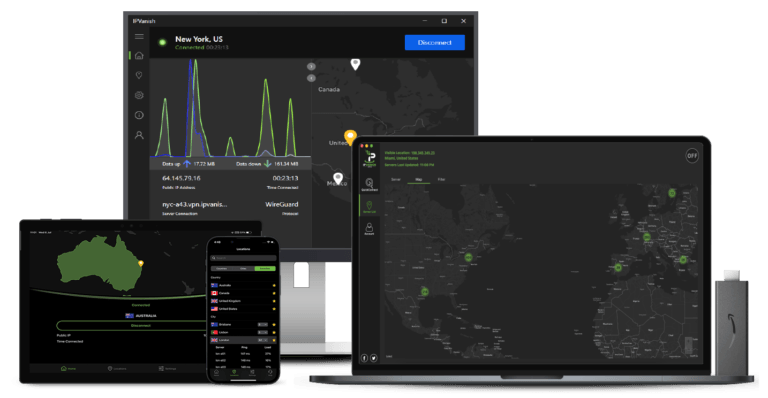The width and height of the screenshot is (768, 398).
Task: Open the Locations pin icon in desktop sidebar
Action: [x=139, y=75]
